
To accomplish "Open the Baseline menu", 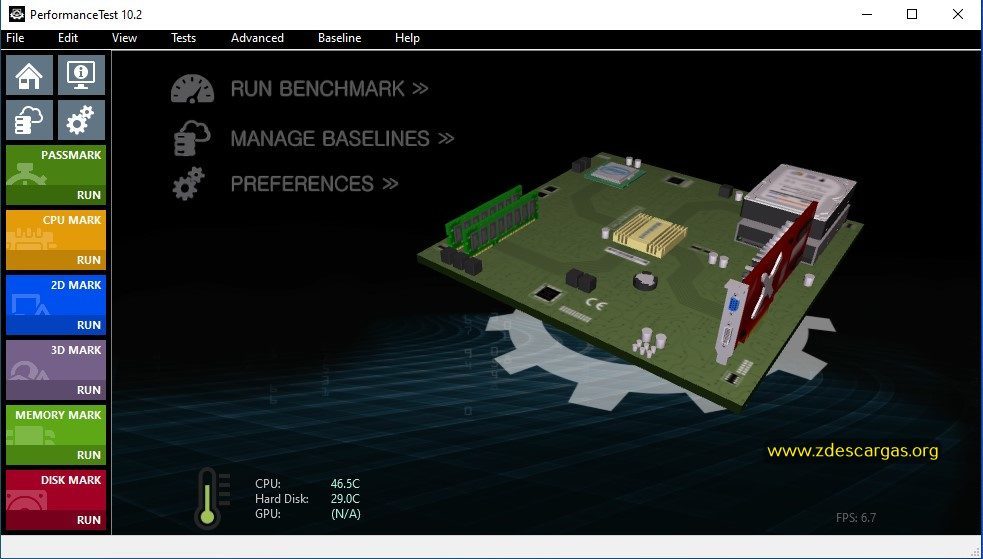I will point(339,38).
